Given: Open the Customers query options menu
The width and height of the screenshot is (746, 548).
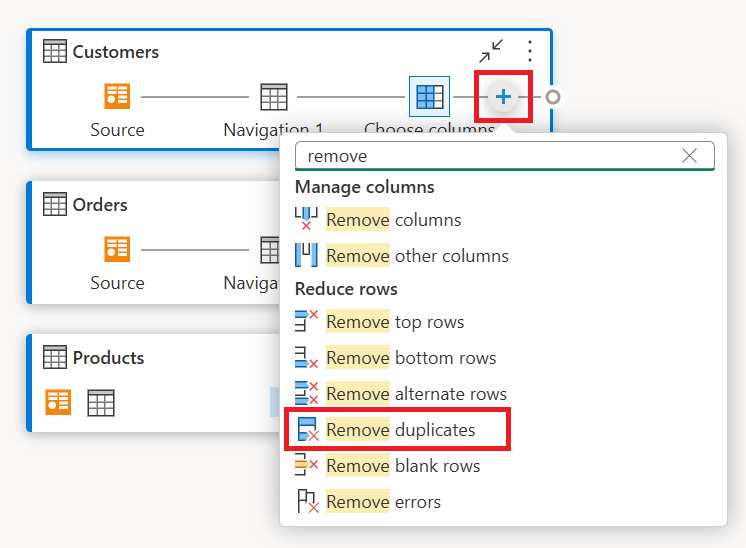Looking at the screenshot, I should click(530, 51).
